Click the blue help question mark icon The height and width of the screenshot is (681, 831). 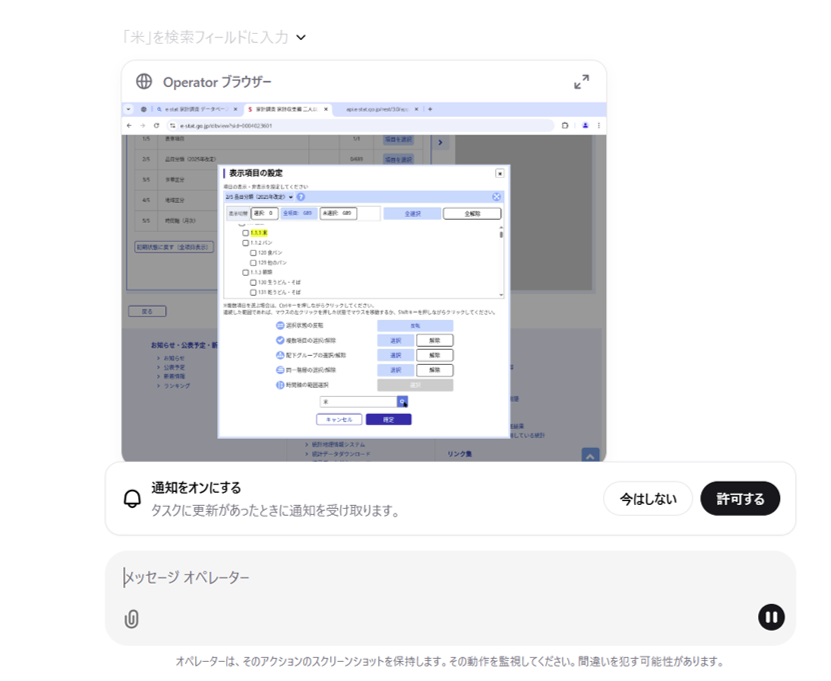coord(300,197)
